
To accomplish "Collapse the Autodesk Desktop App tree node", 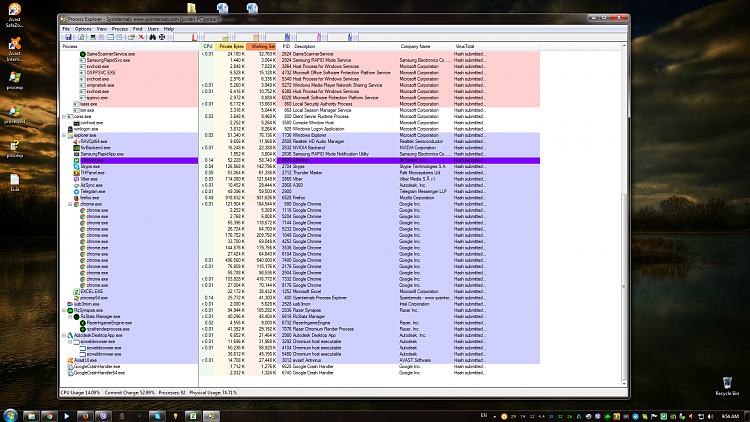I will click(65, 335).
